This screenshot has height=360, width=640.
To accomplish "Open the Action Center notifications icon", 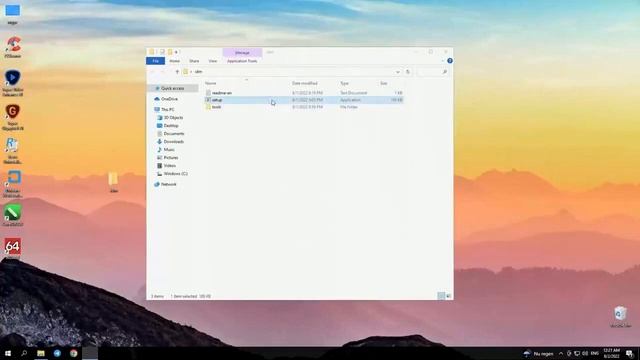I will pos(630,353).
